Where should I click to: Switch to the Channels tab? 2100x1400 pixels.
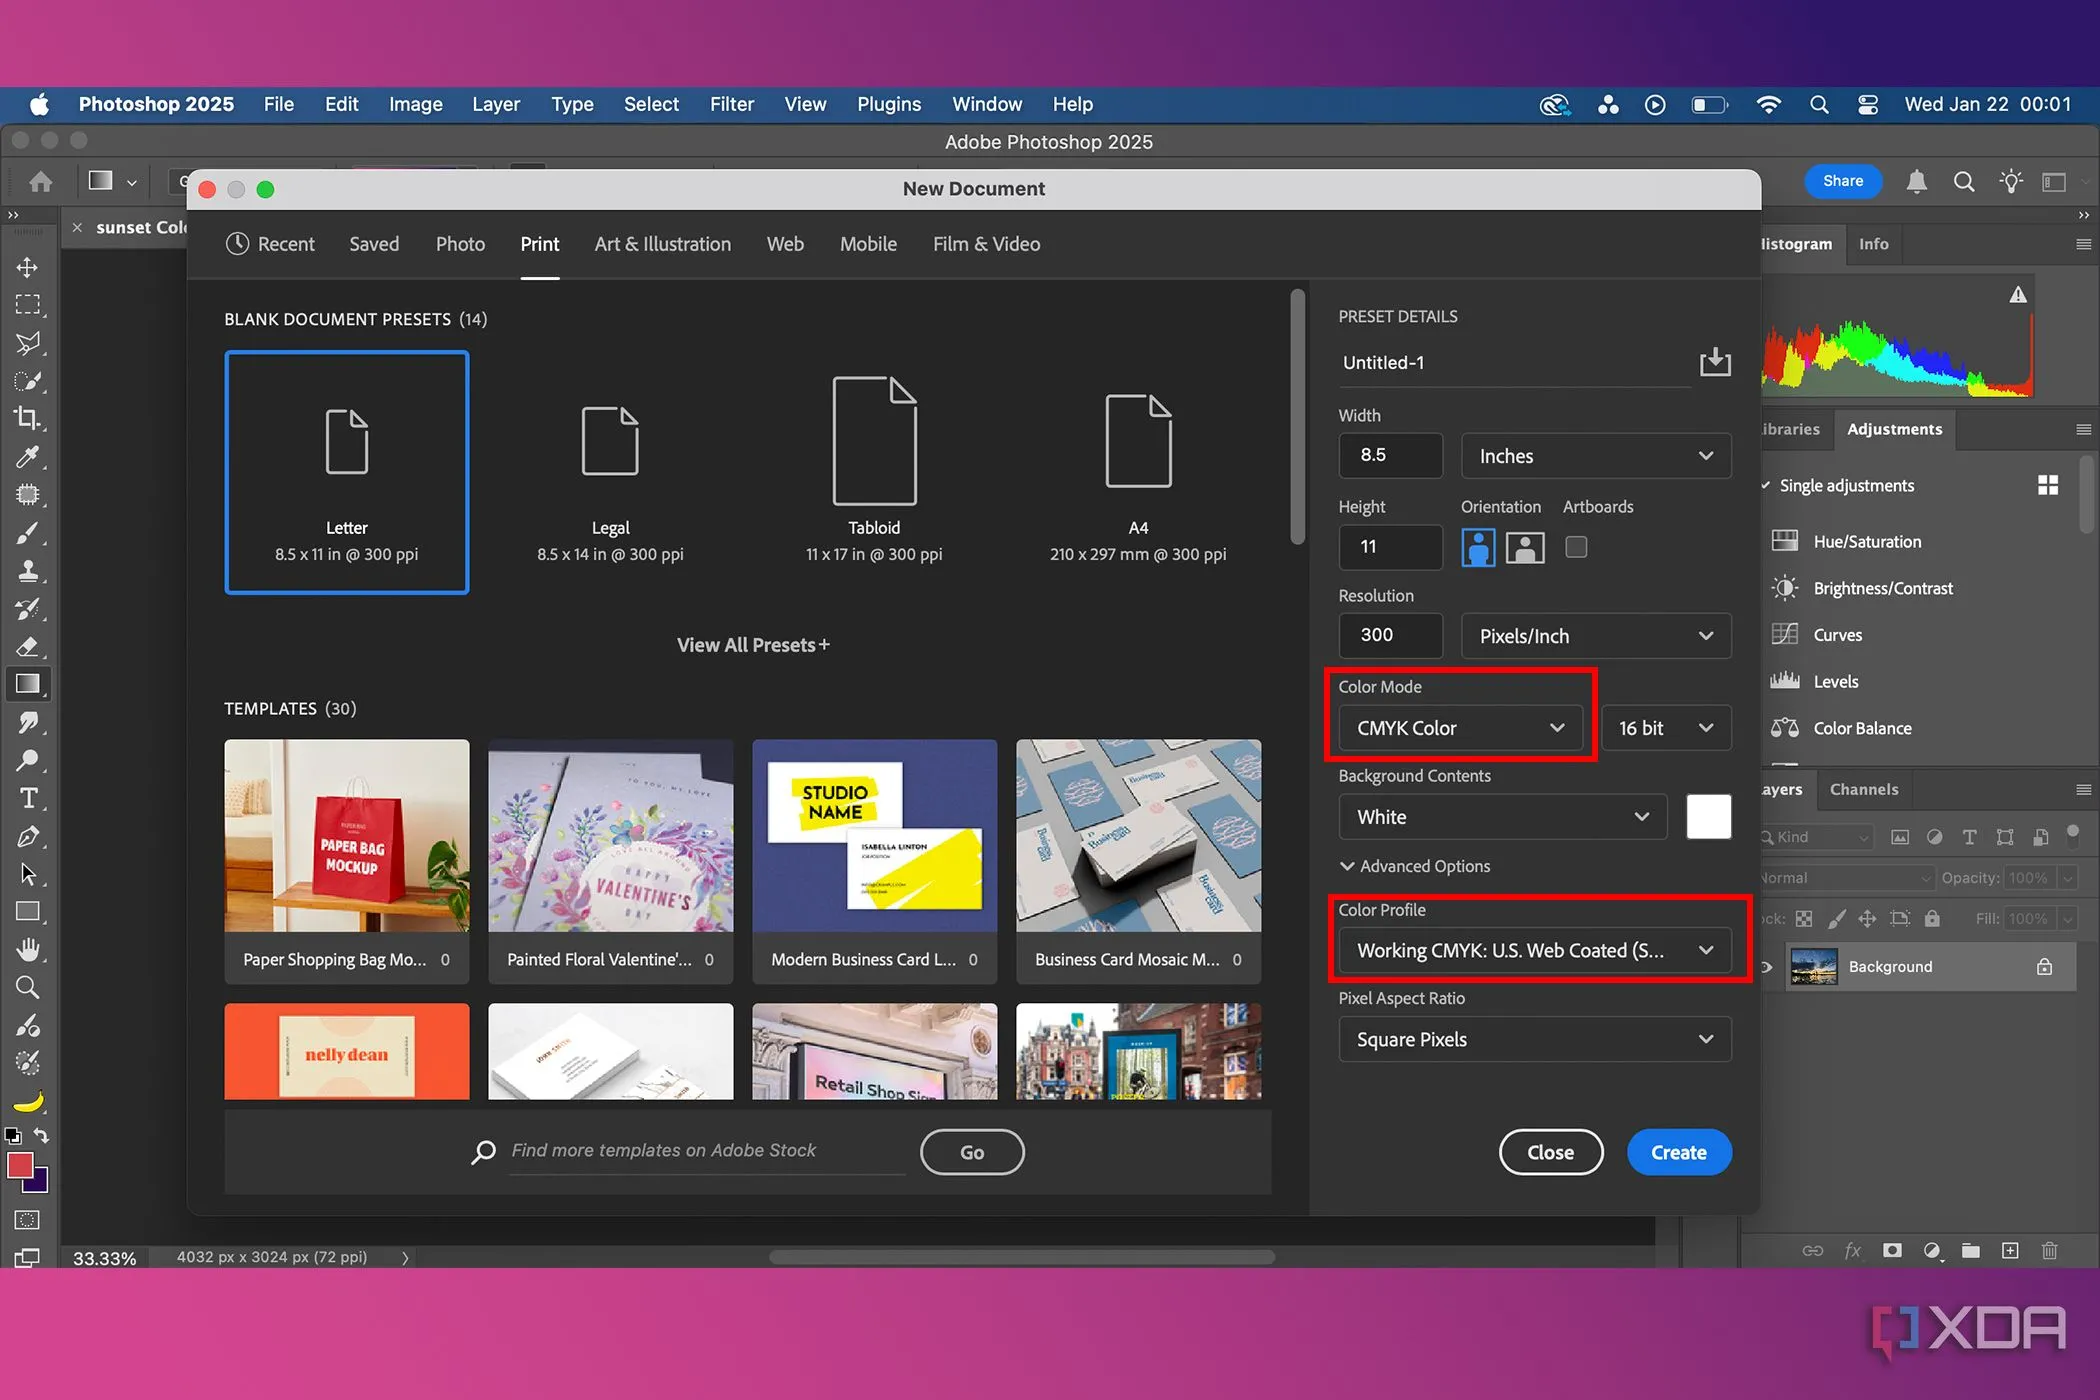(1863, 789)
